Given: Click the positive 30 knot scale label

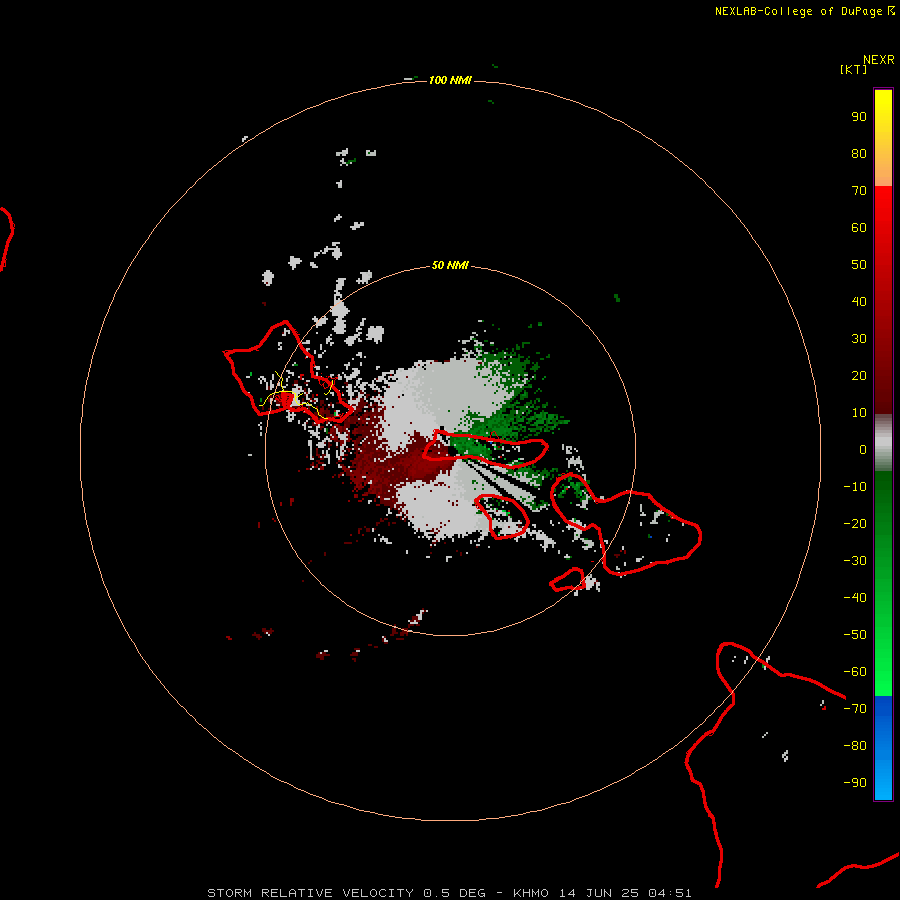Looking at the screenshot, I should pos(859,339).
